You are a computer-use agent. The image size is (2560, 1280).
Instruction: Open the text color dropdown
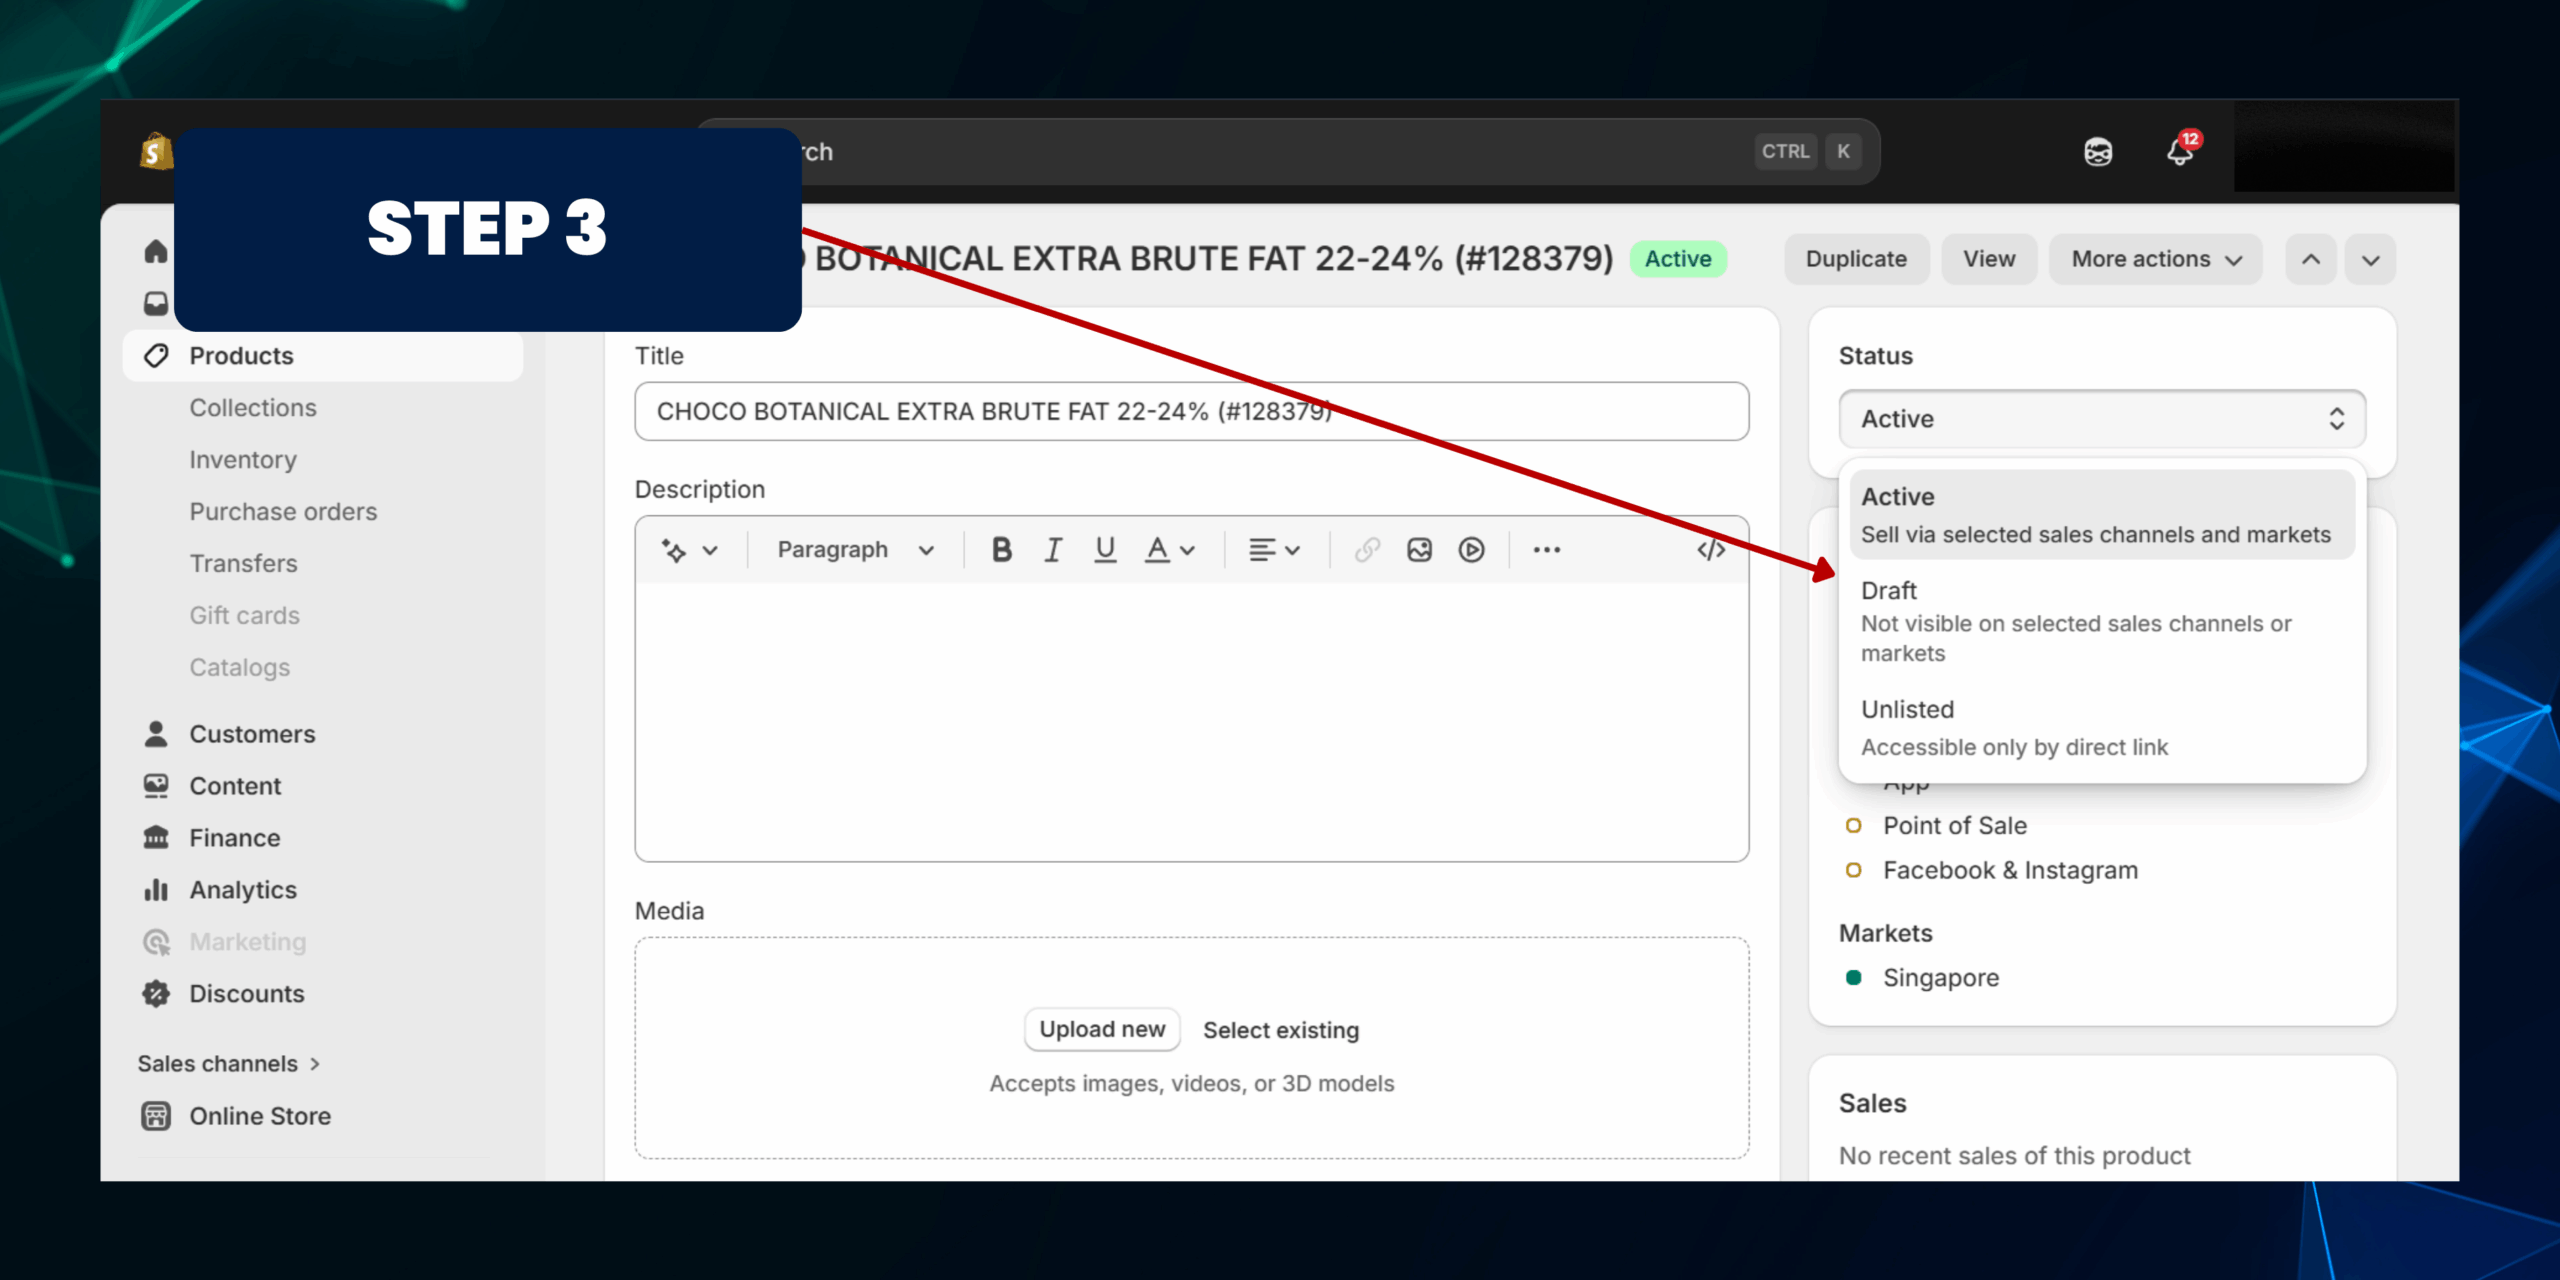[x=1170, y=550]
